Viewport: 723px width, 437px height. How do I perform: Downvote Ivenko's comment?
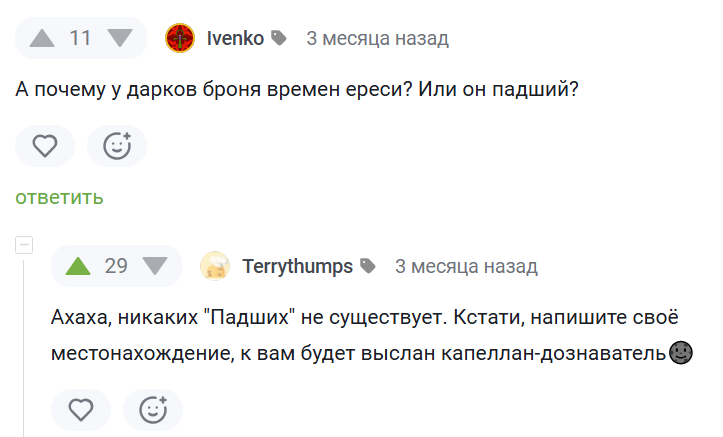tap(120, 39)
